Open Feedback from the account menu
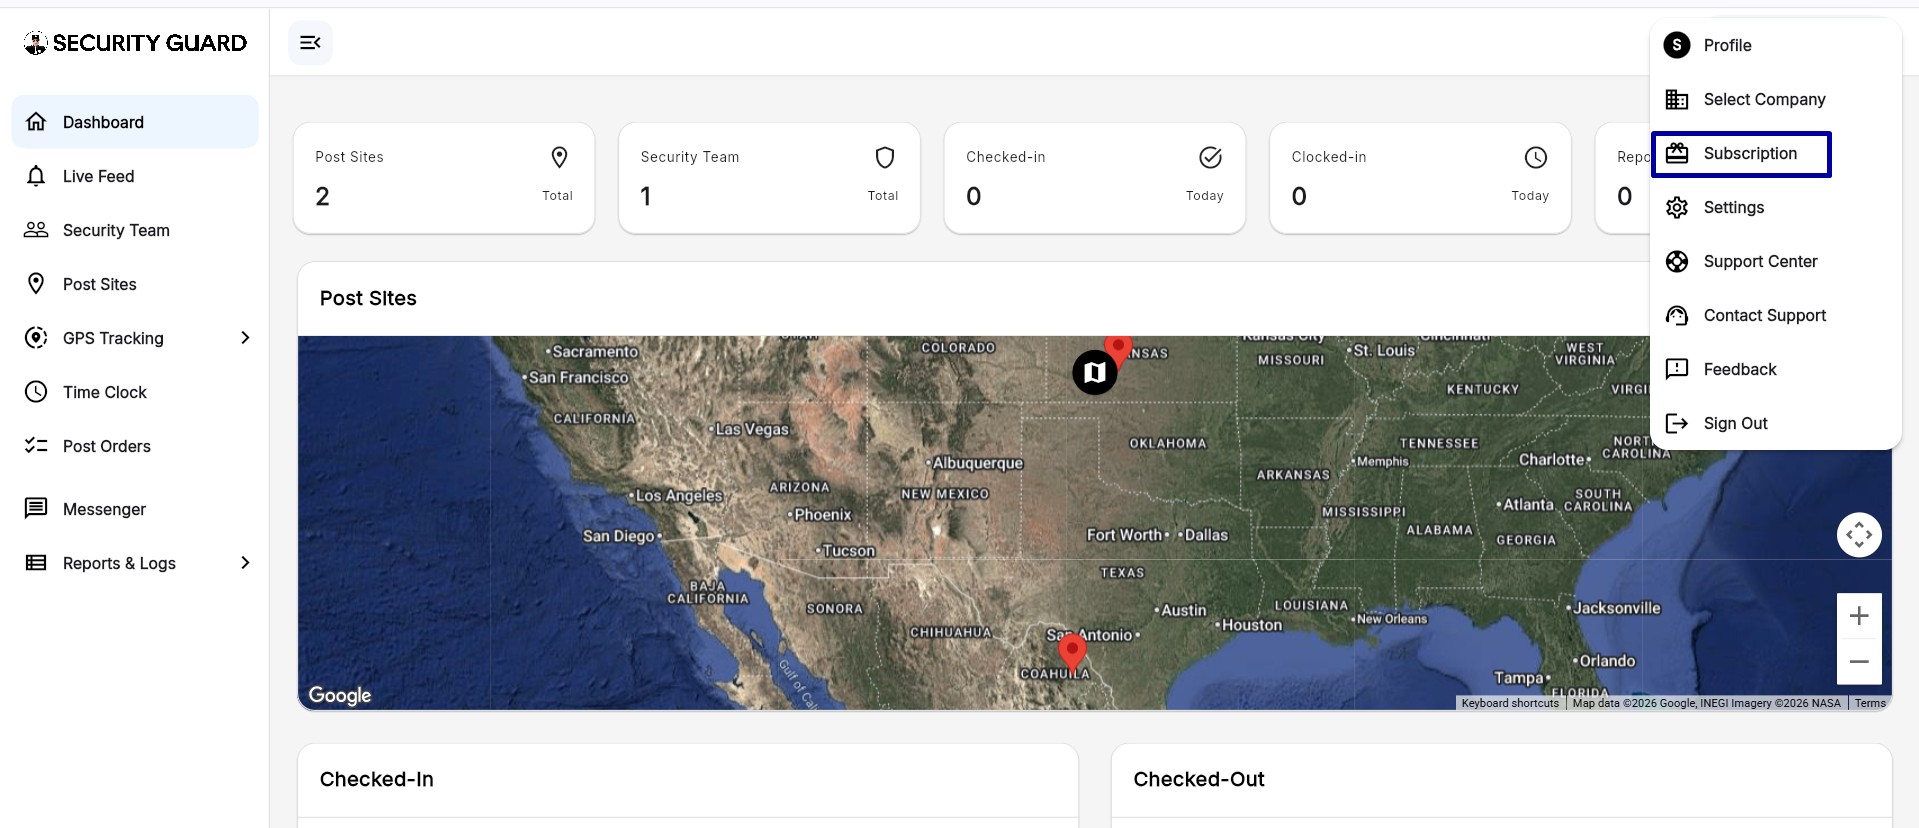Viewport: 1919px width, 828px height. (1775, 369)
